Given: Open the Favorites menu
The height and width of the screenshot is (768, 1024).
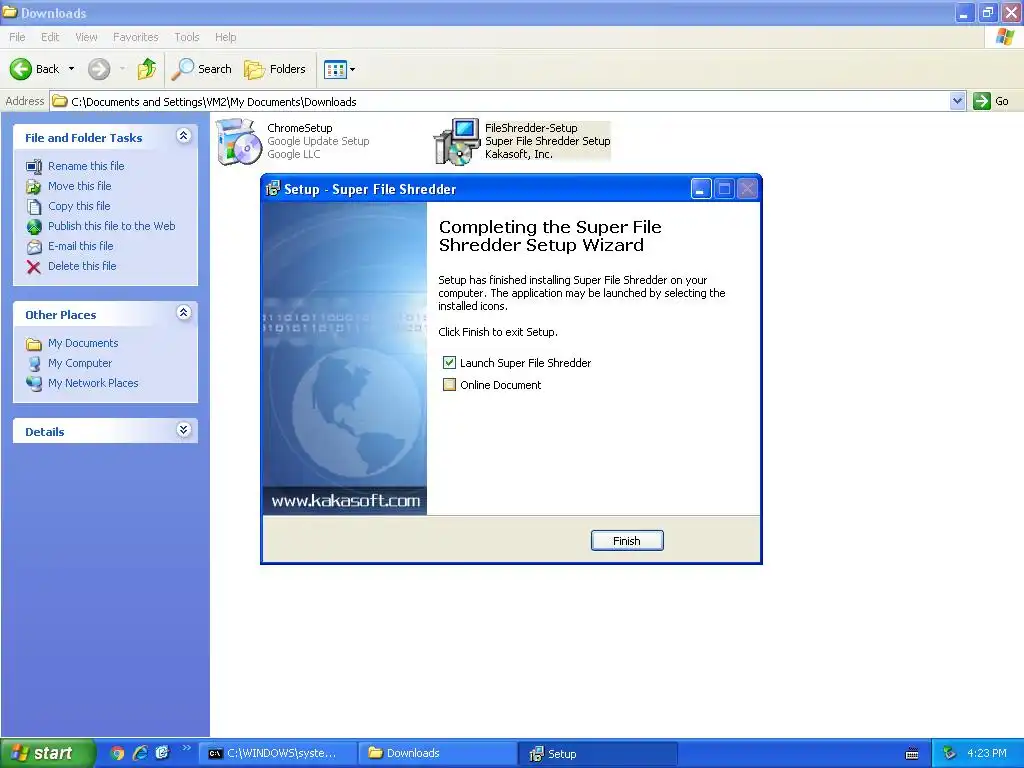Looking at the screenshot, I should (135, 37).
